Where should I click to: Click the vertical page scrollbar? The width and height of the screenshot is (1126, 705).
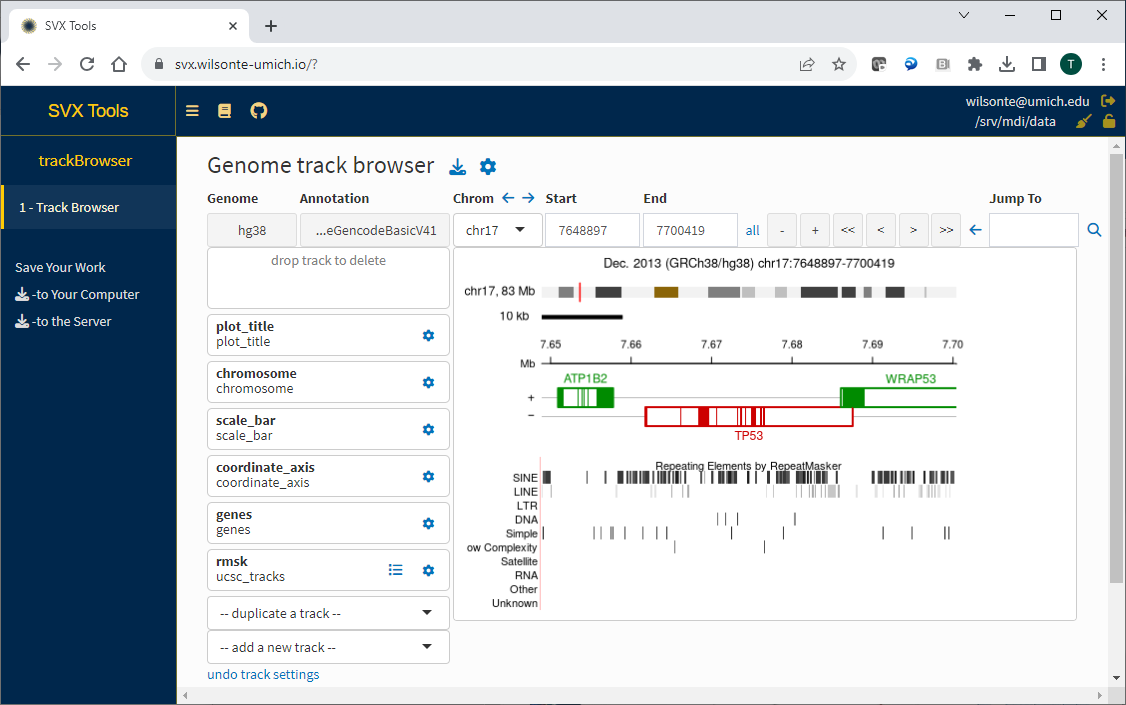1116,368
